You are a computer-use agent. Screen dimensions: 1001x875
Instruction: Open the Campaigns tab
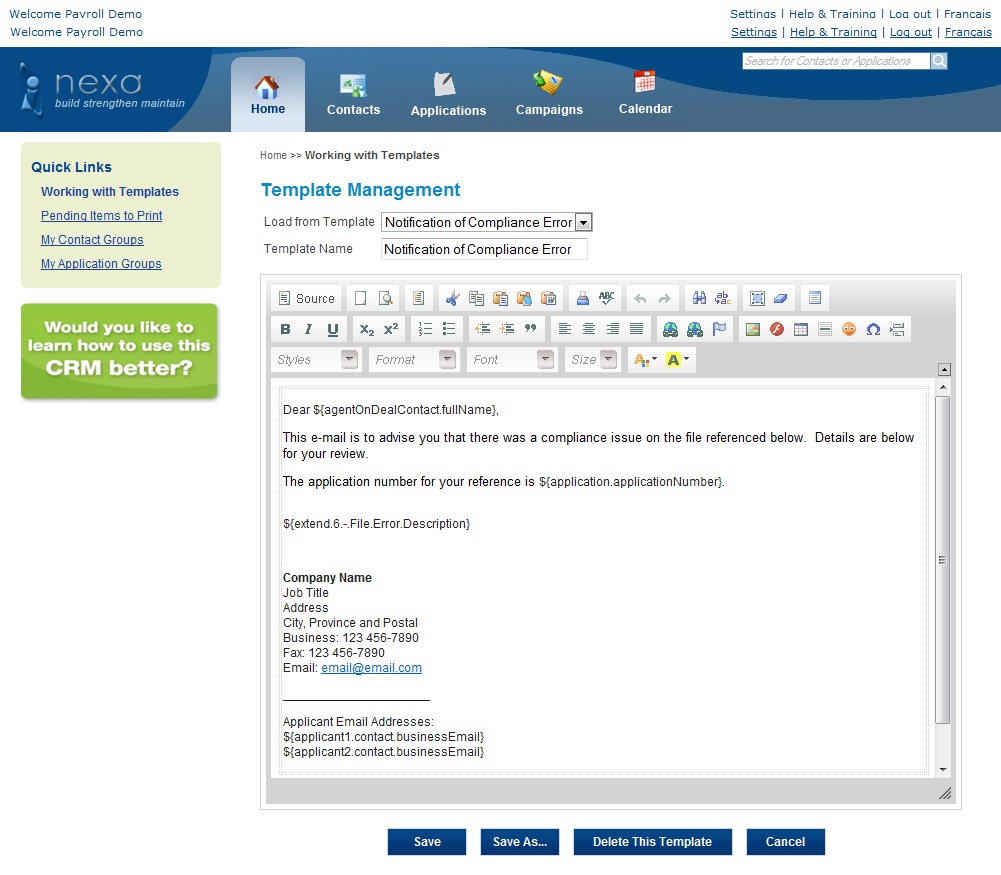click(x=549, y=94)
